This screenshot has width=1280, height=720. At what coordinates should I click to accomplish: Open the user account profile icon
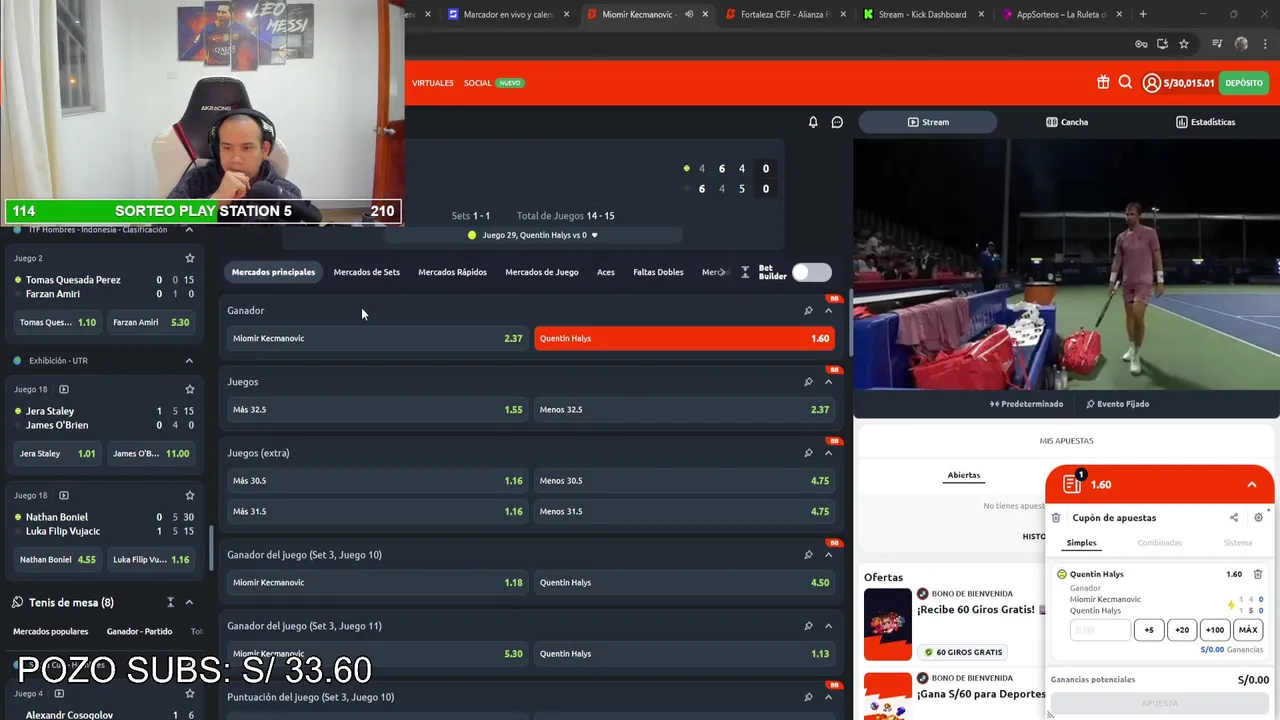click(1151, 83)
